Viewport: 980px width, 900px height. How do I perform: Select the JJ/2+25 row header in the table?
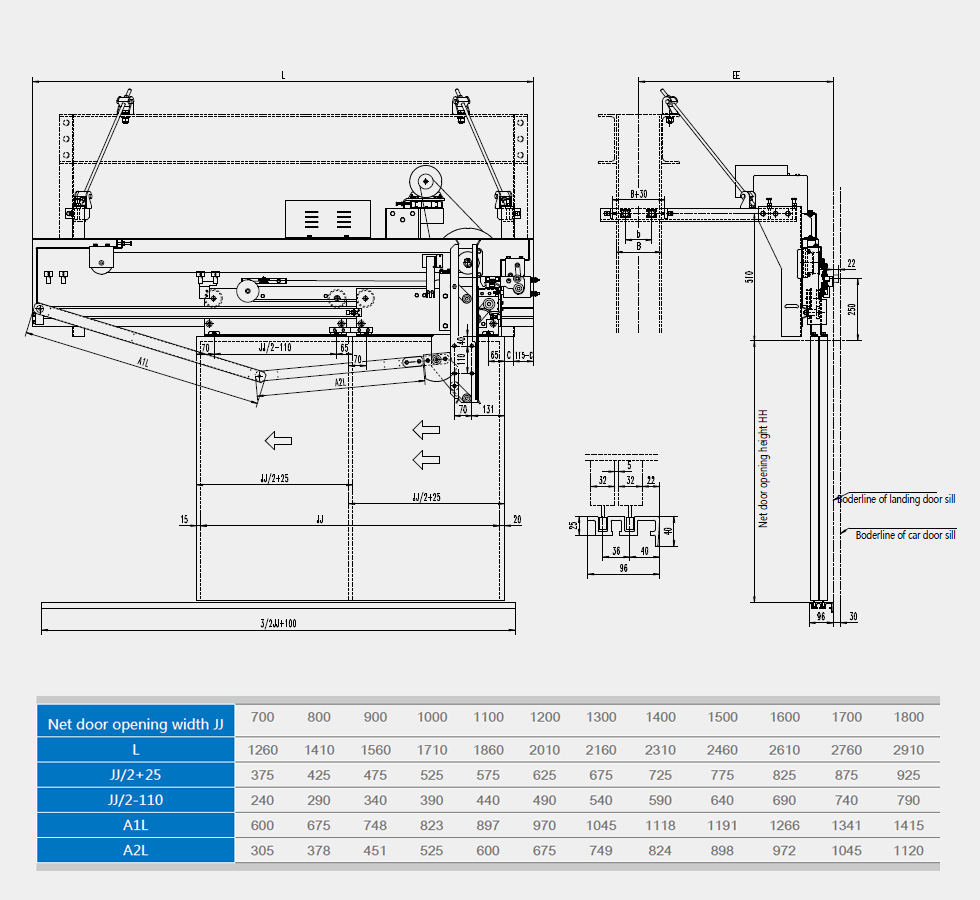tap(136, 775)
